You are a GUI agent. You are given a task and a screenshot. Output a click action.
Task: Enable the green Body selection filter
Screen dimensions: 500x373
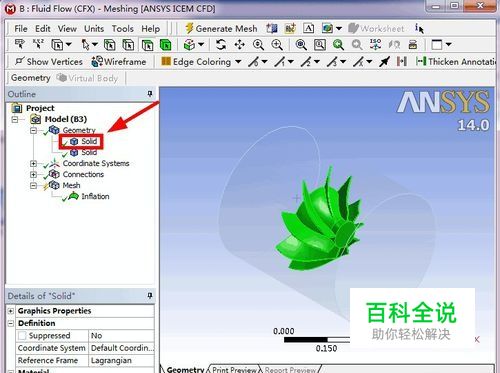[x=166, y=45]
